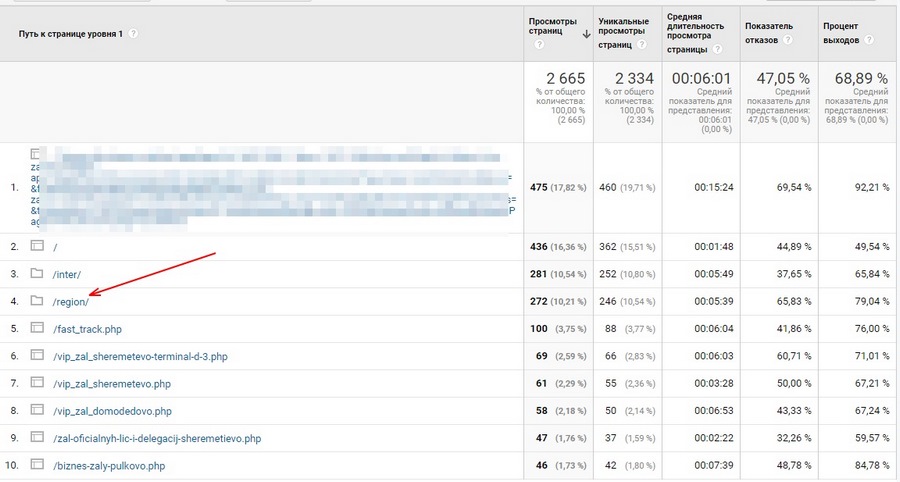Click bounce rate 50,00 % for vip_zal_sheremetevo.php

click(794, 383)
